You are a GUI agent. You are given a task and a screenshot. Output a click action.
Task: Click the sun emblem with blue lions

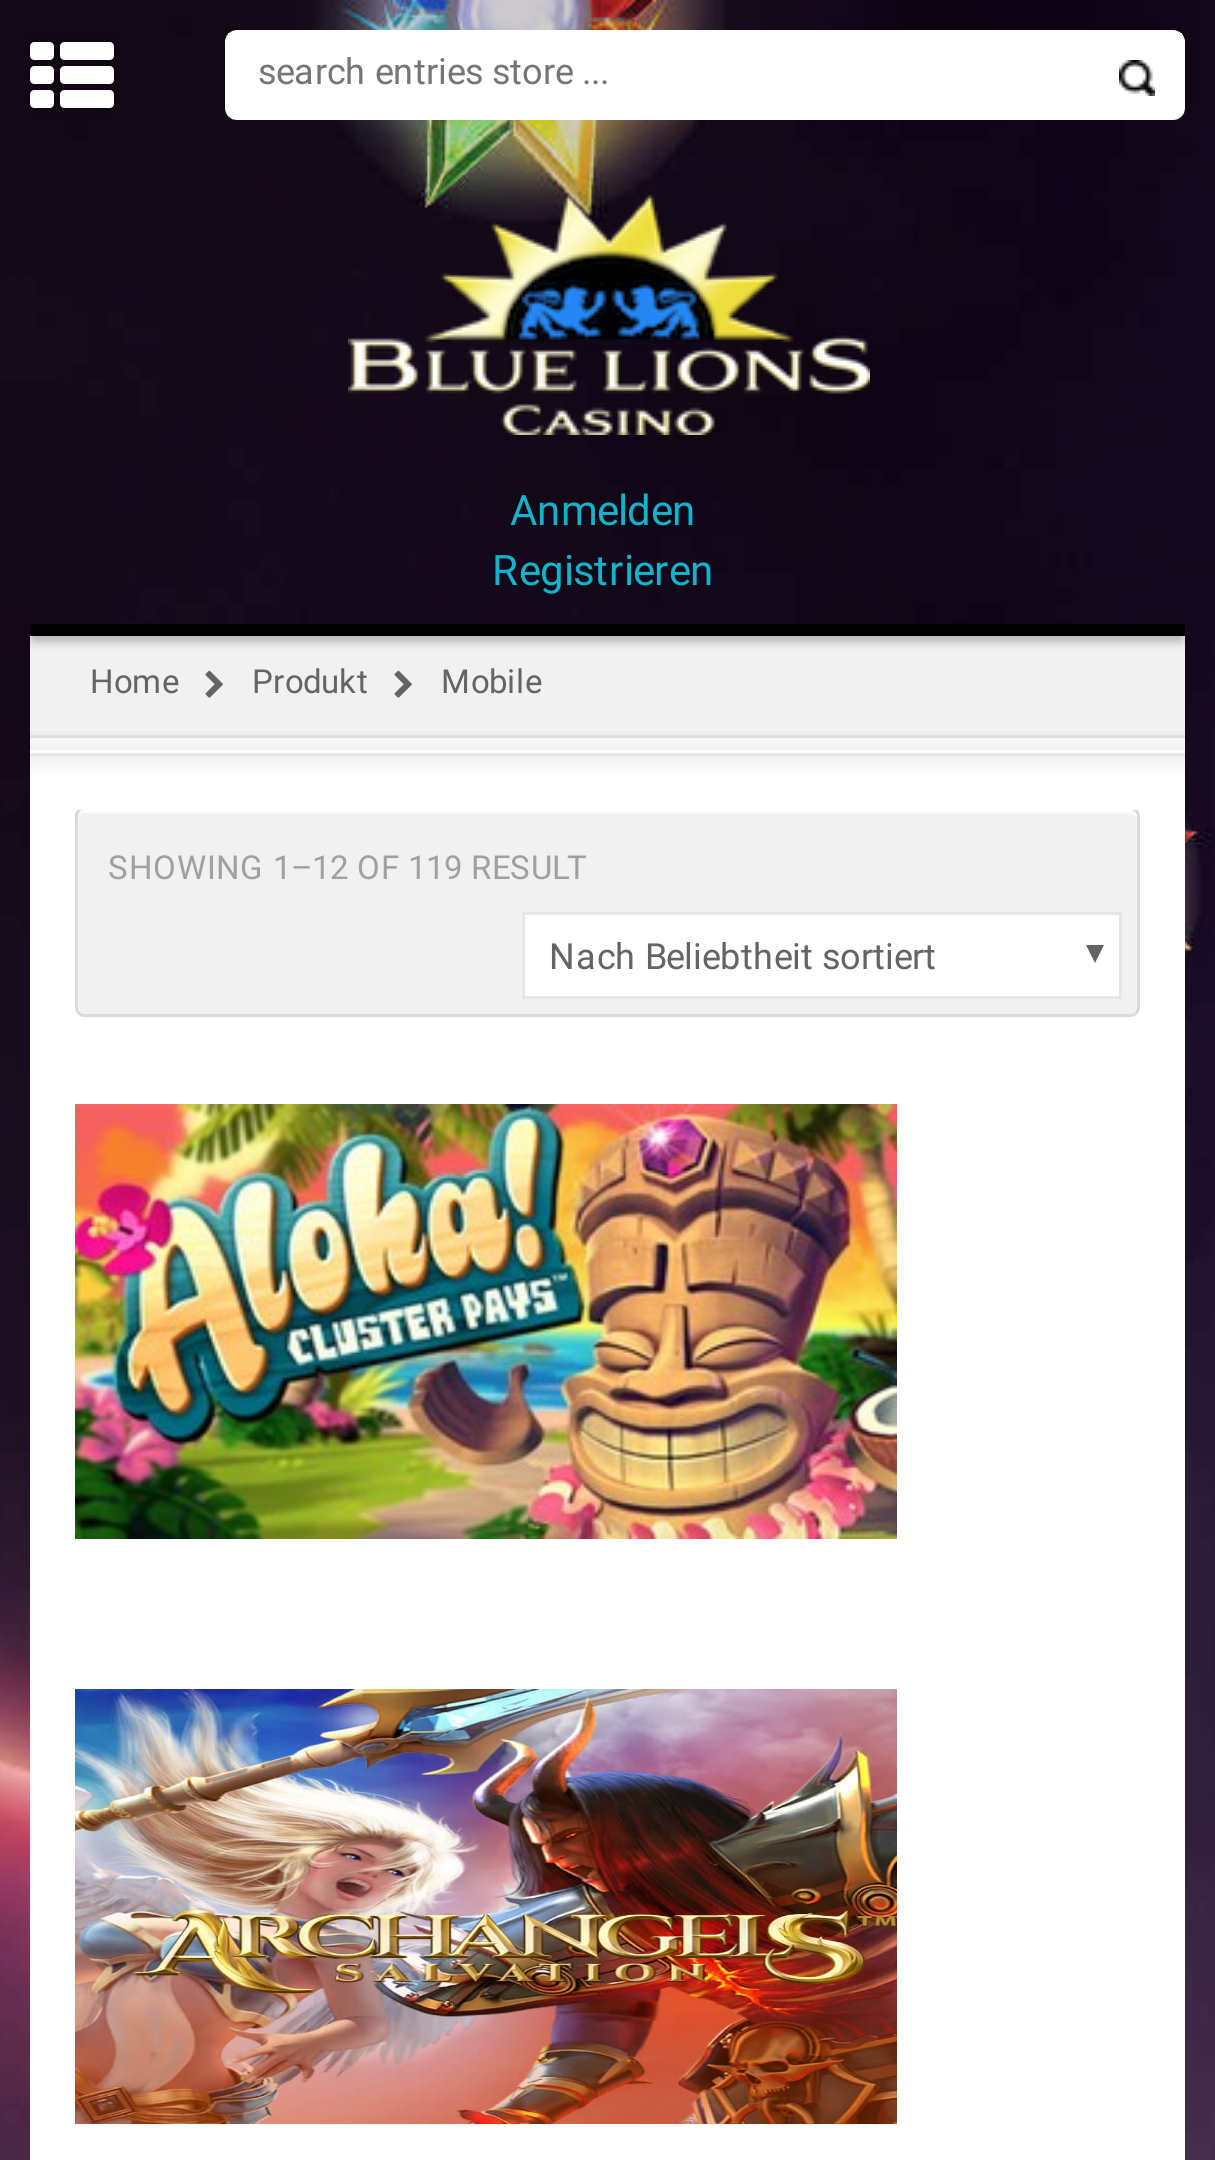click(609, 268)
